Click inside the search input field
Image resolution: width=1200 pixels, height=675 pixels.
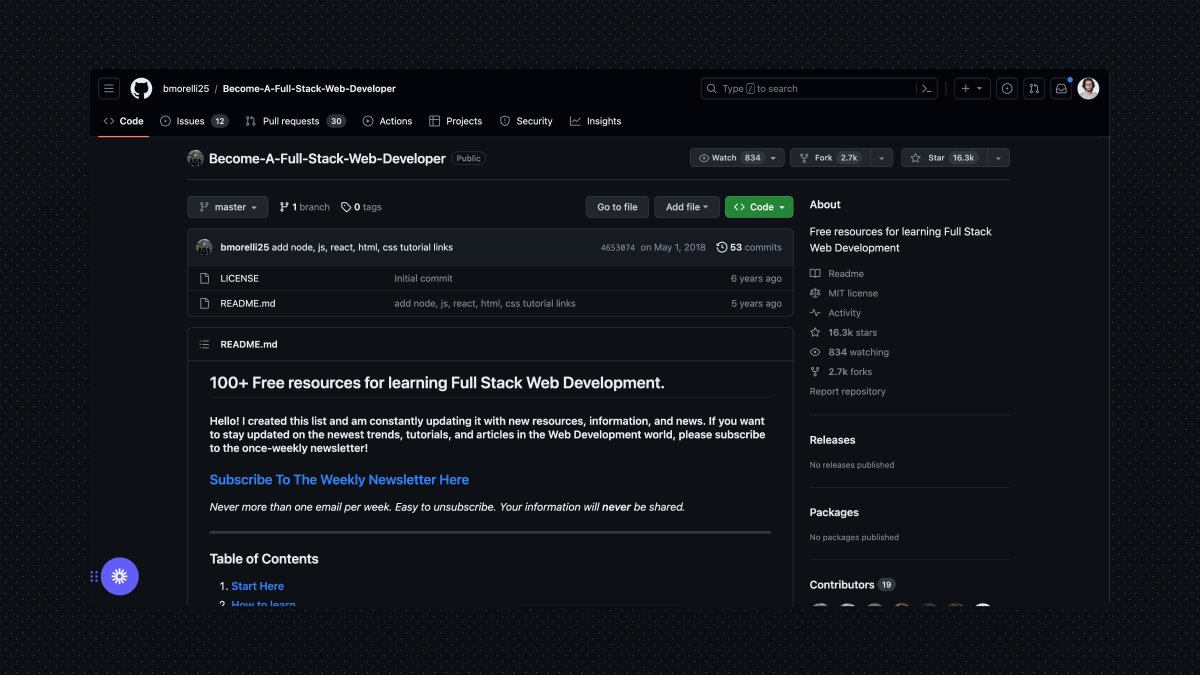(x=800, y=88)
